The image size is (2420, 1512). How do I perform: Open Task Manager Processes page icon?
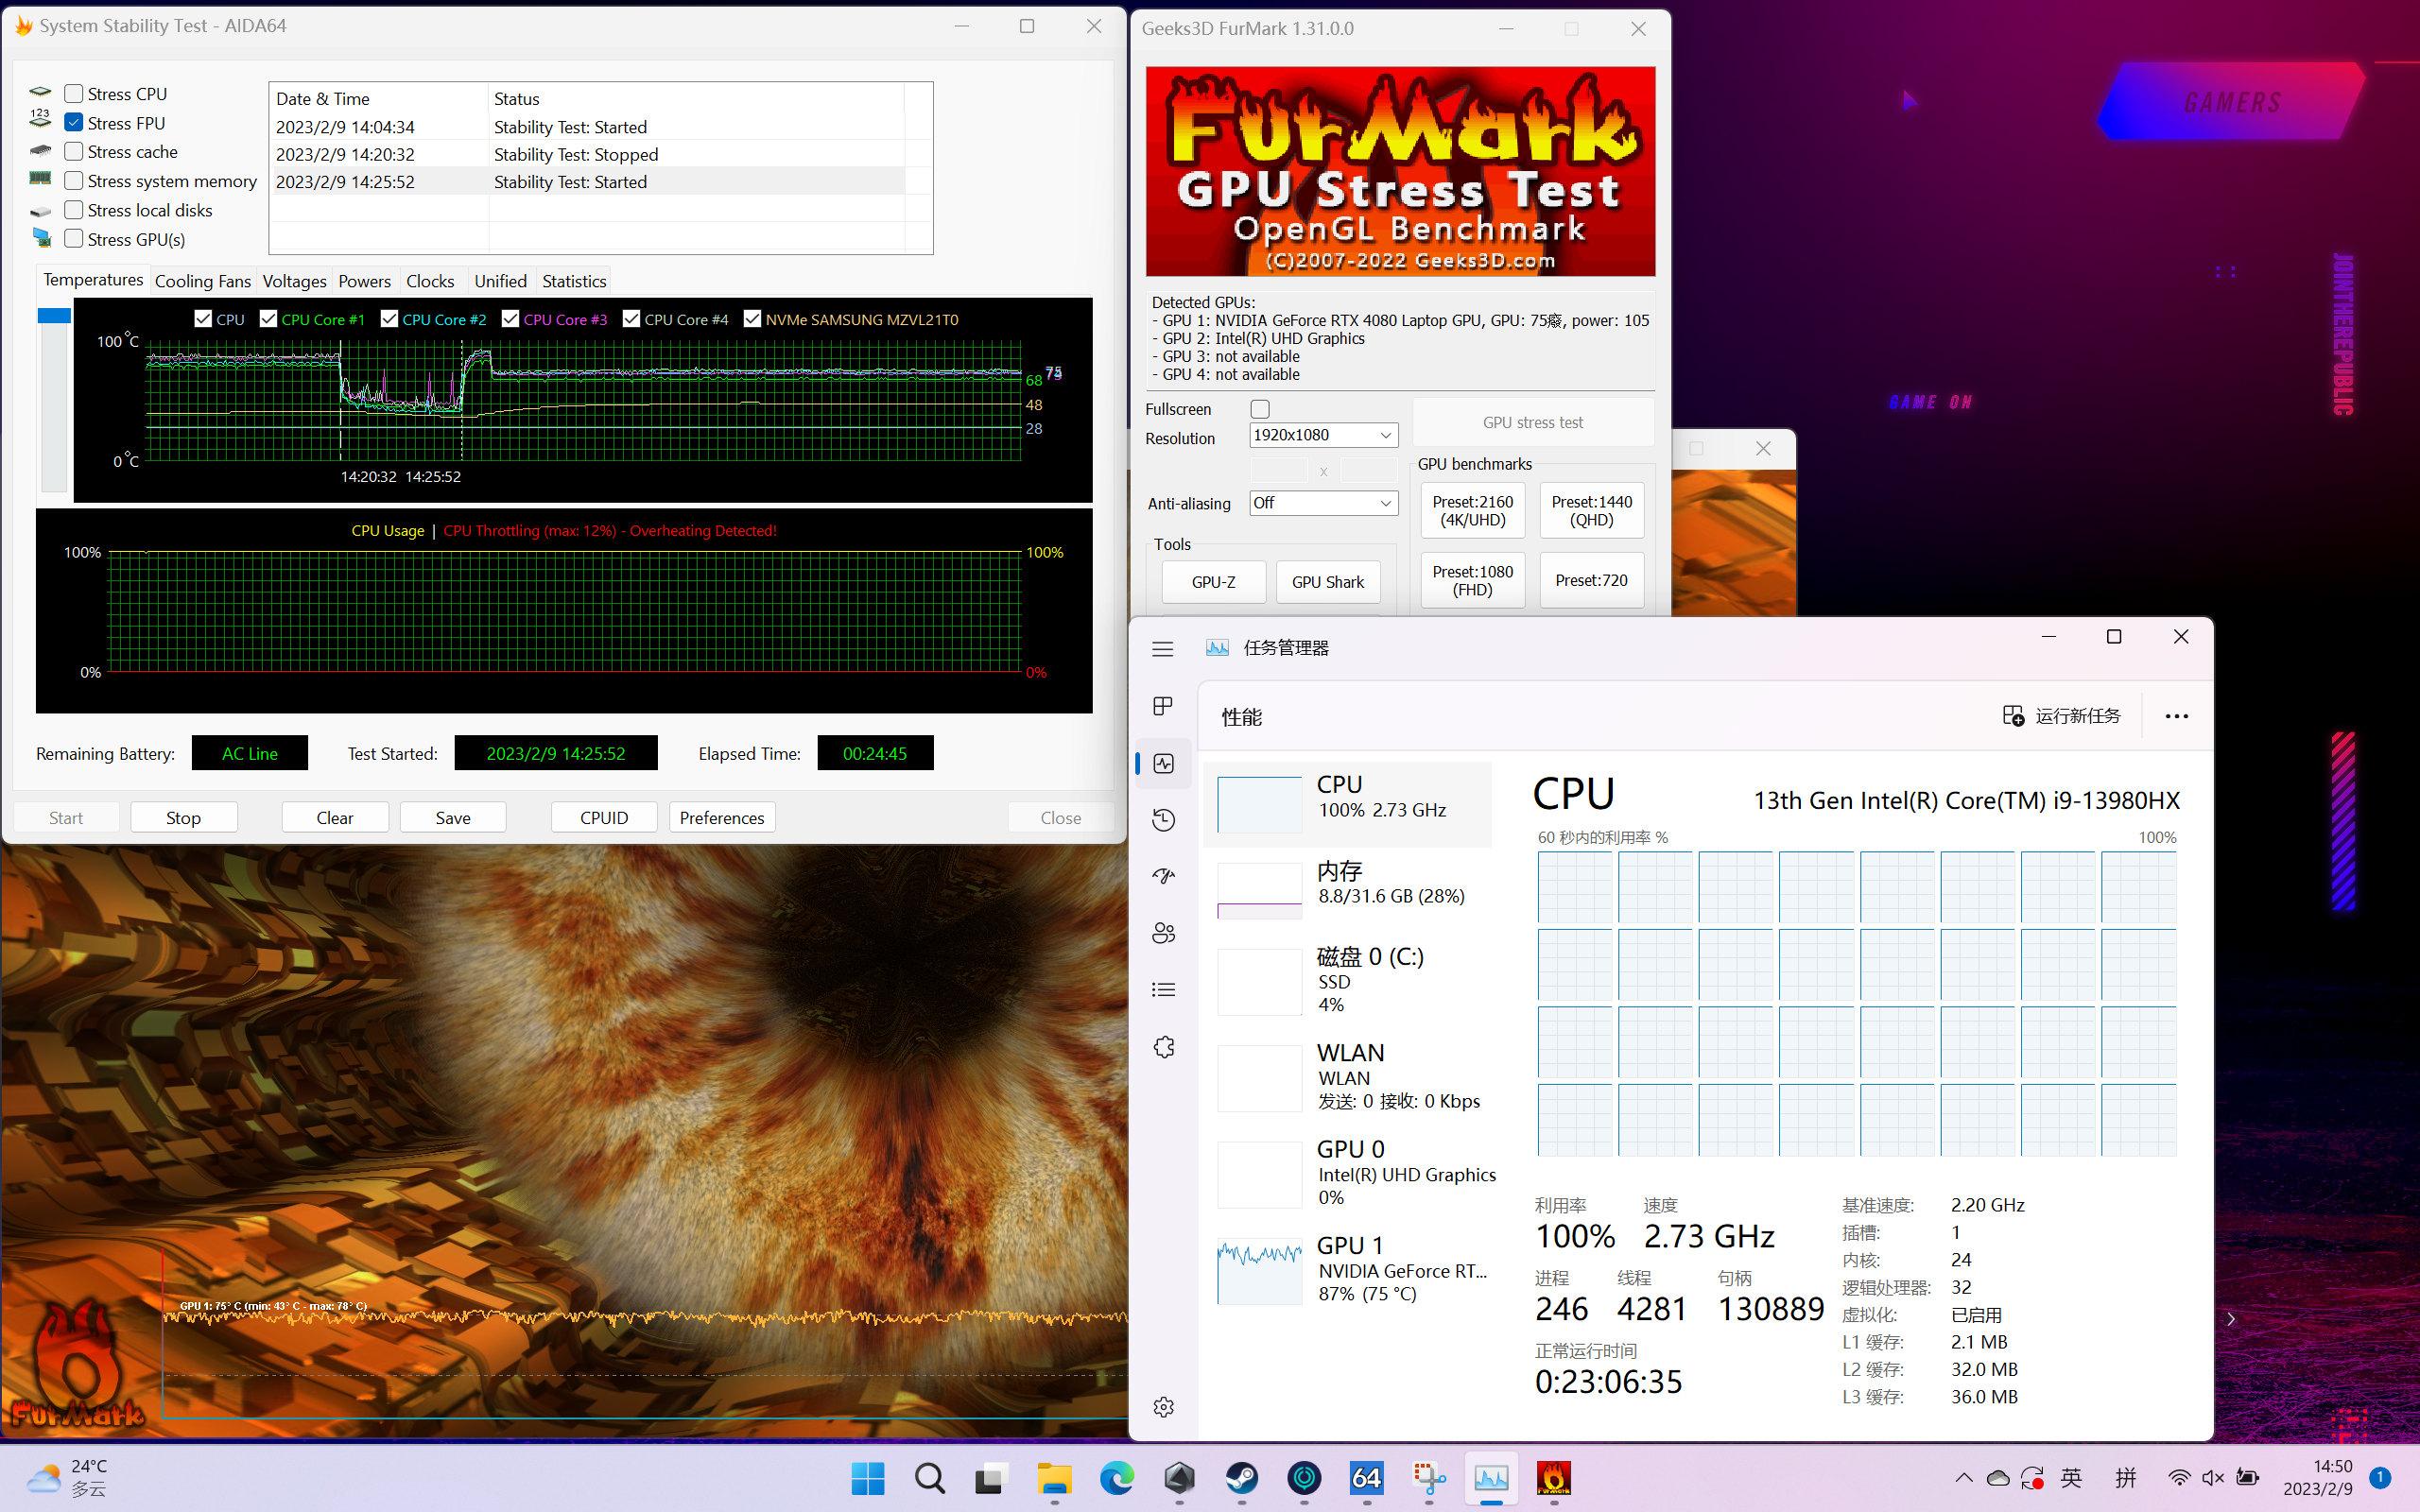pos(1162,707)
